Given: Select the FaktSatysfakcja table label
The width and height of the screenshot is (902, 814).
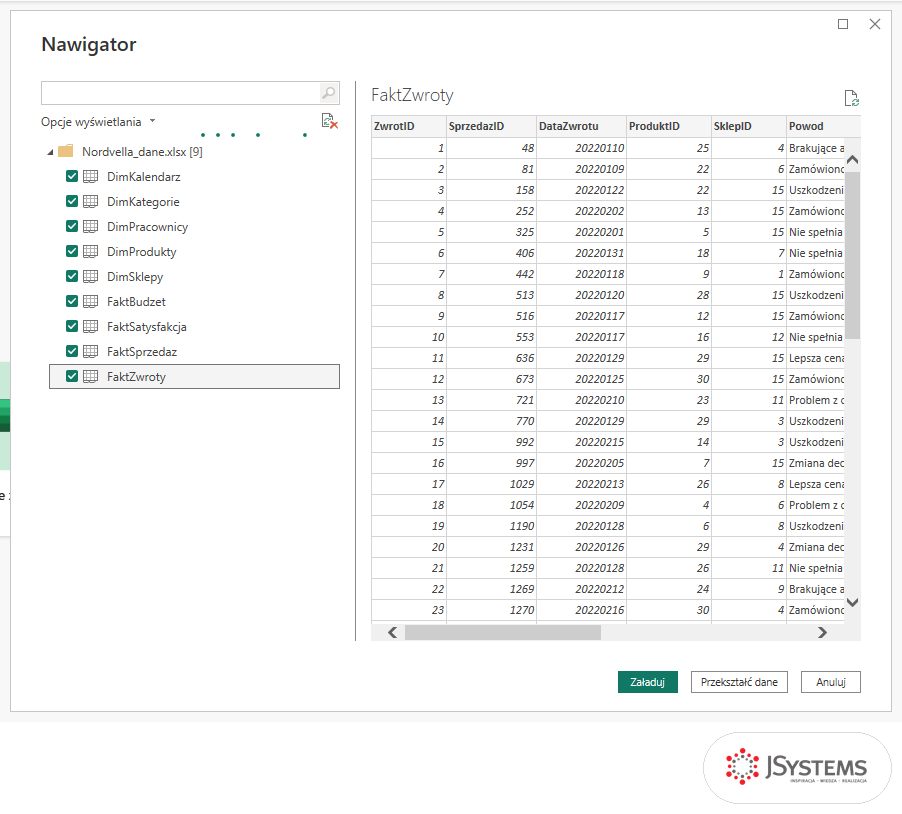Looking at the screenshot, I should pyautogui.click(x=147, y=327).
